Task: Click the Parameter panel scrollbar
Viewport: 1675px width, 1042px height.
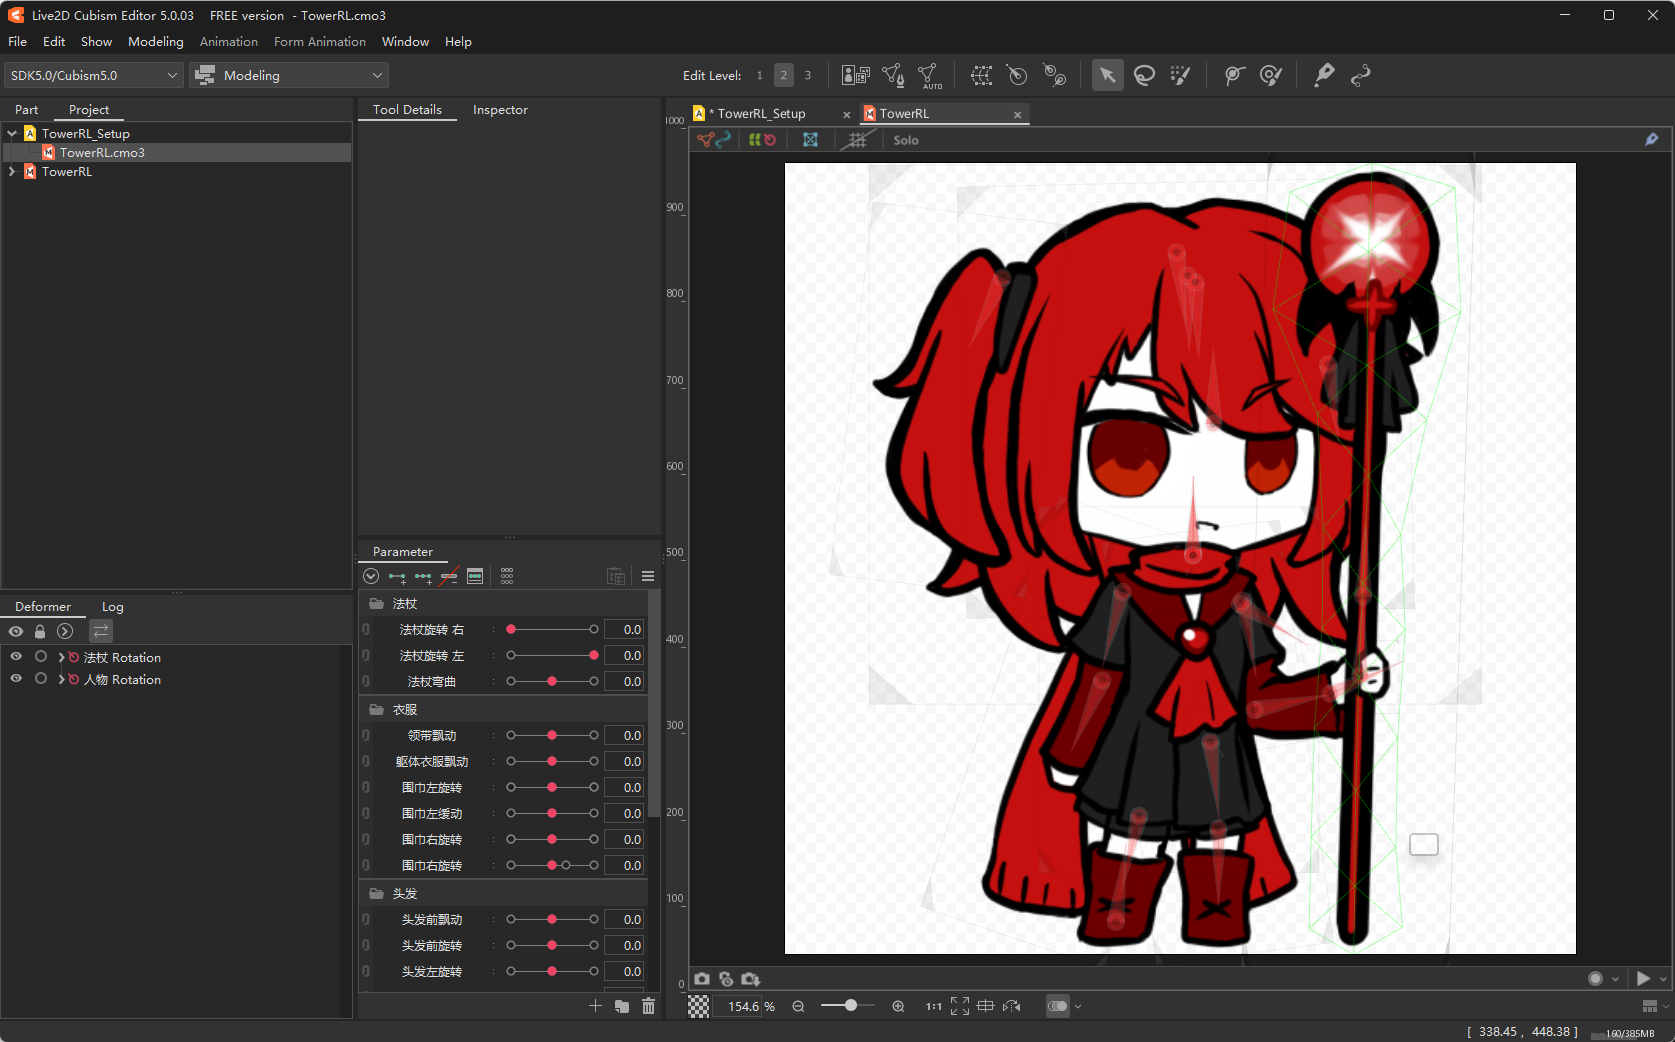Action: pos(654,705)
